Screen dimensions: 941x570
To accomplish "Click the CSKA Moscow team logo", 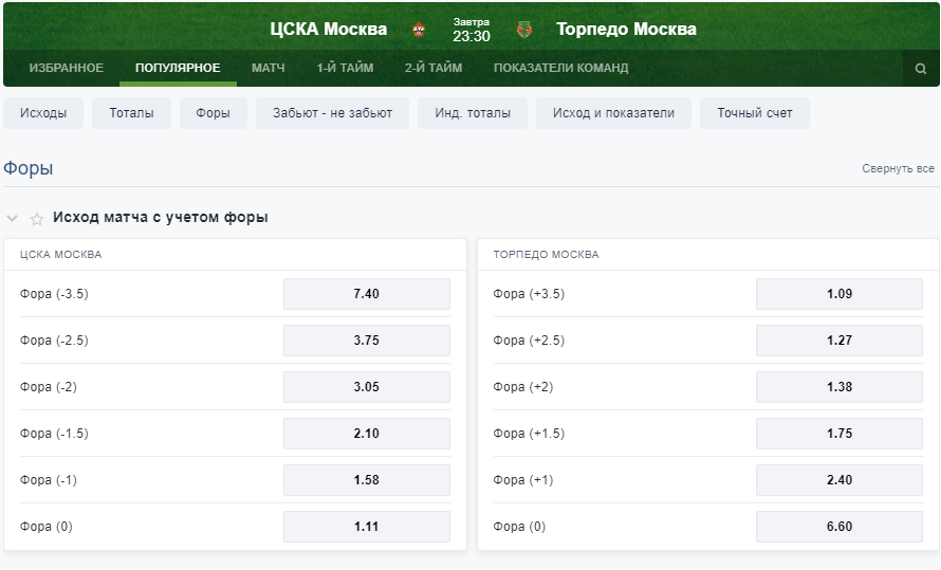I will coord(419,30).
